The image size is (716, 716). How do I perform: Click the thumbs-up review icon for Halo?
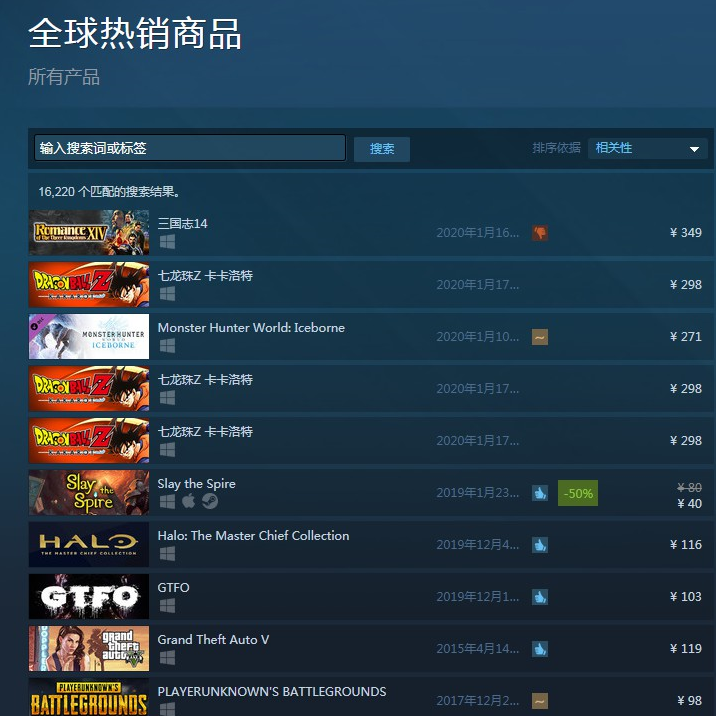tap(539, 545)
